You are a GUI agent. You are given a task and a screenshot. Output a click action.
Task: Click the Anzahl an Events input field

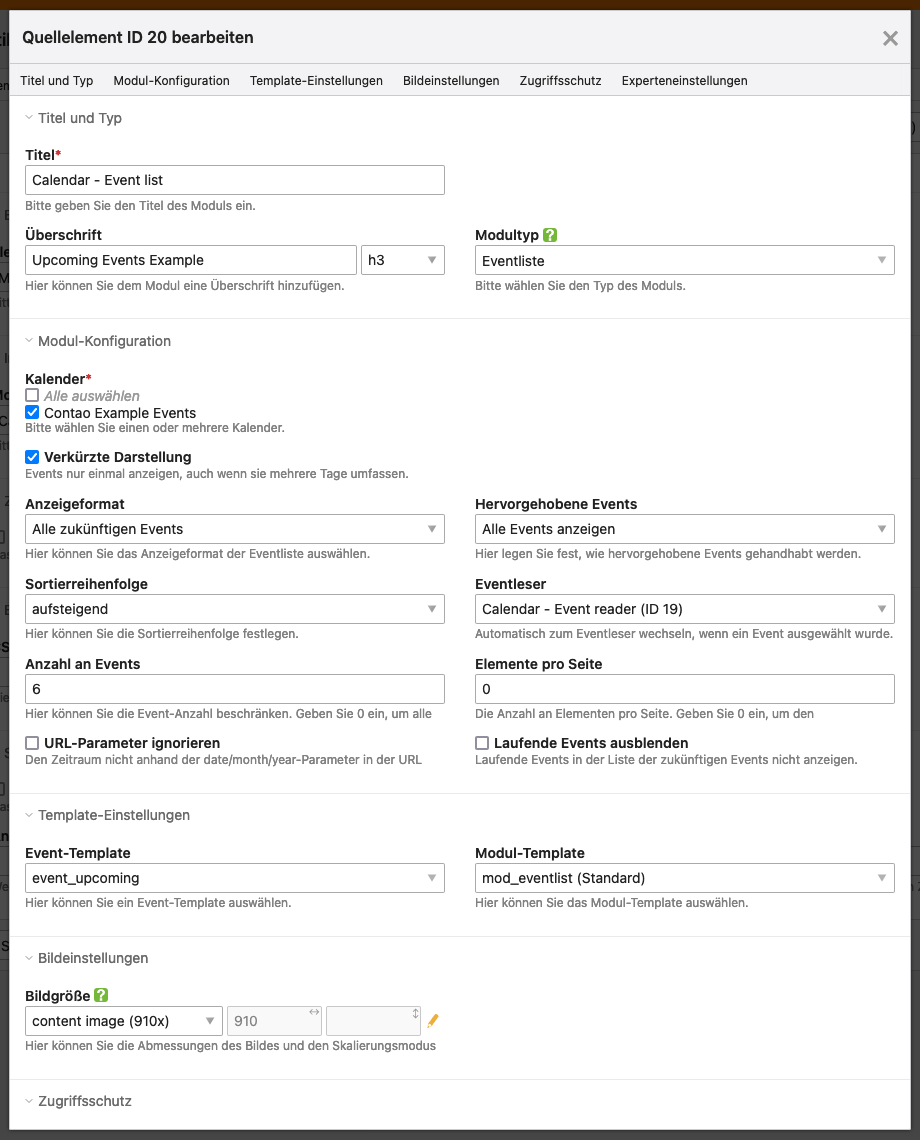[x=235, y=689]
